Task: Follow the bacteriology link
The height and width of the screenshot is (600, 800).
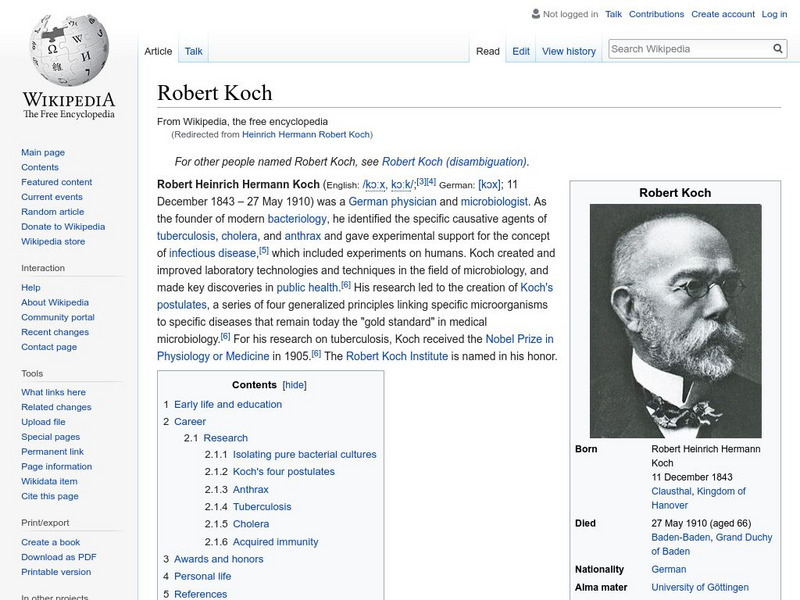Action: tap(297, 219)
